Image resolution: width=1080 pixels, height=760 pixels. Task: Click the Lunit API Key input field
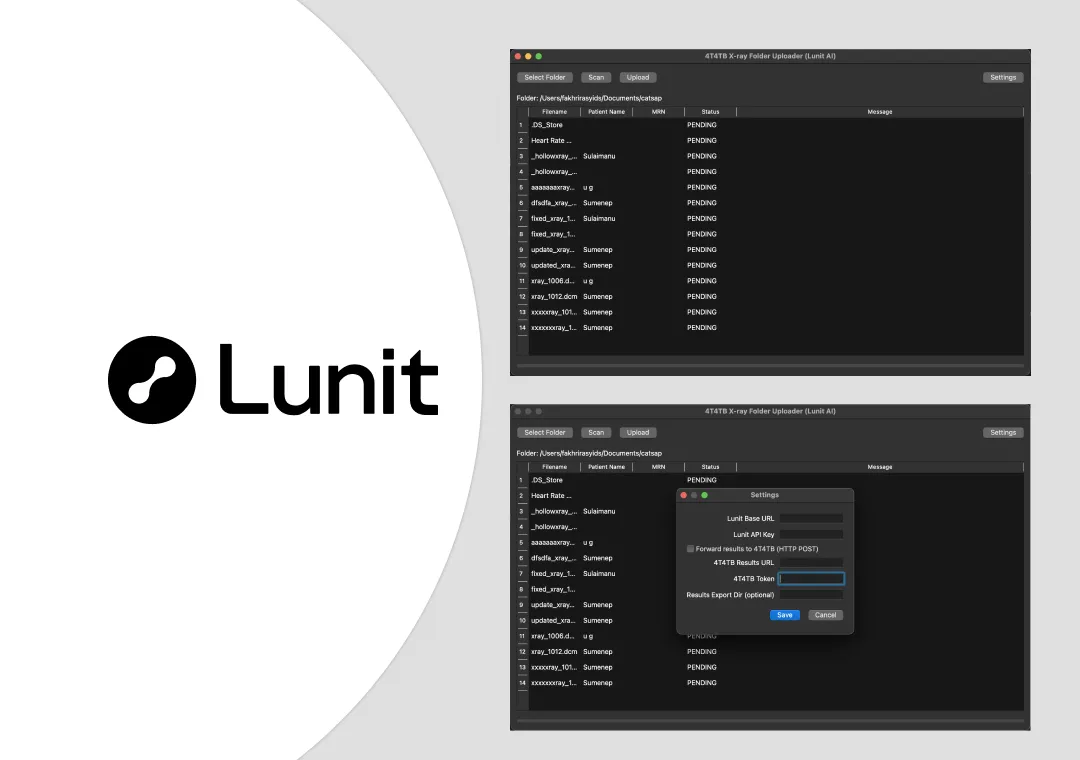coord(811,534)
